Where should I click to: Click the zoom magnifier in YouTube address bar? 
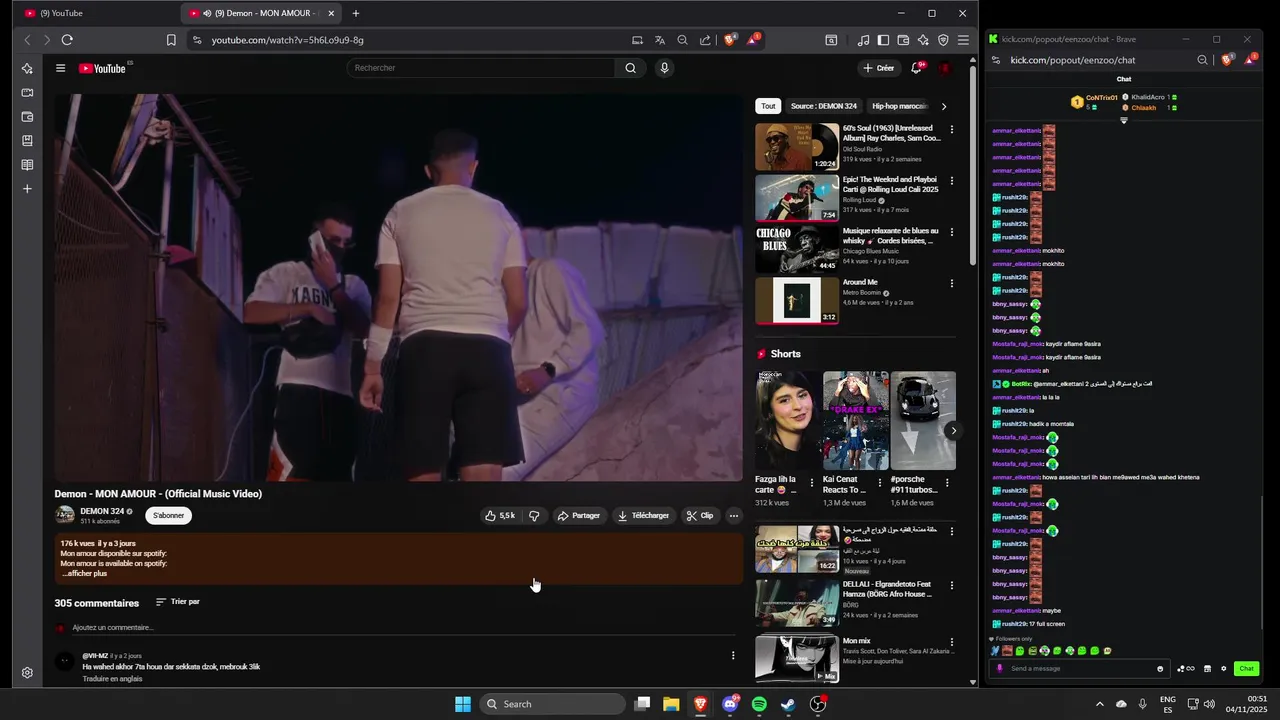pos(682,40)
